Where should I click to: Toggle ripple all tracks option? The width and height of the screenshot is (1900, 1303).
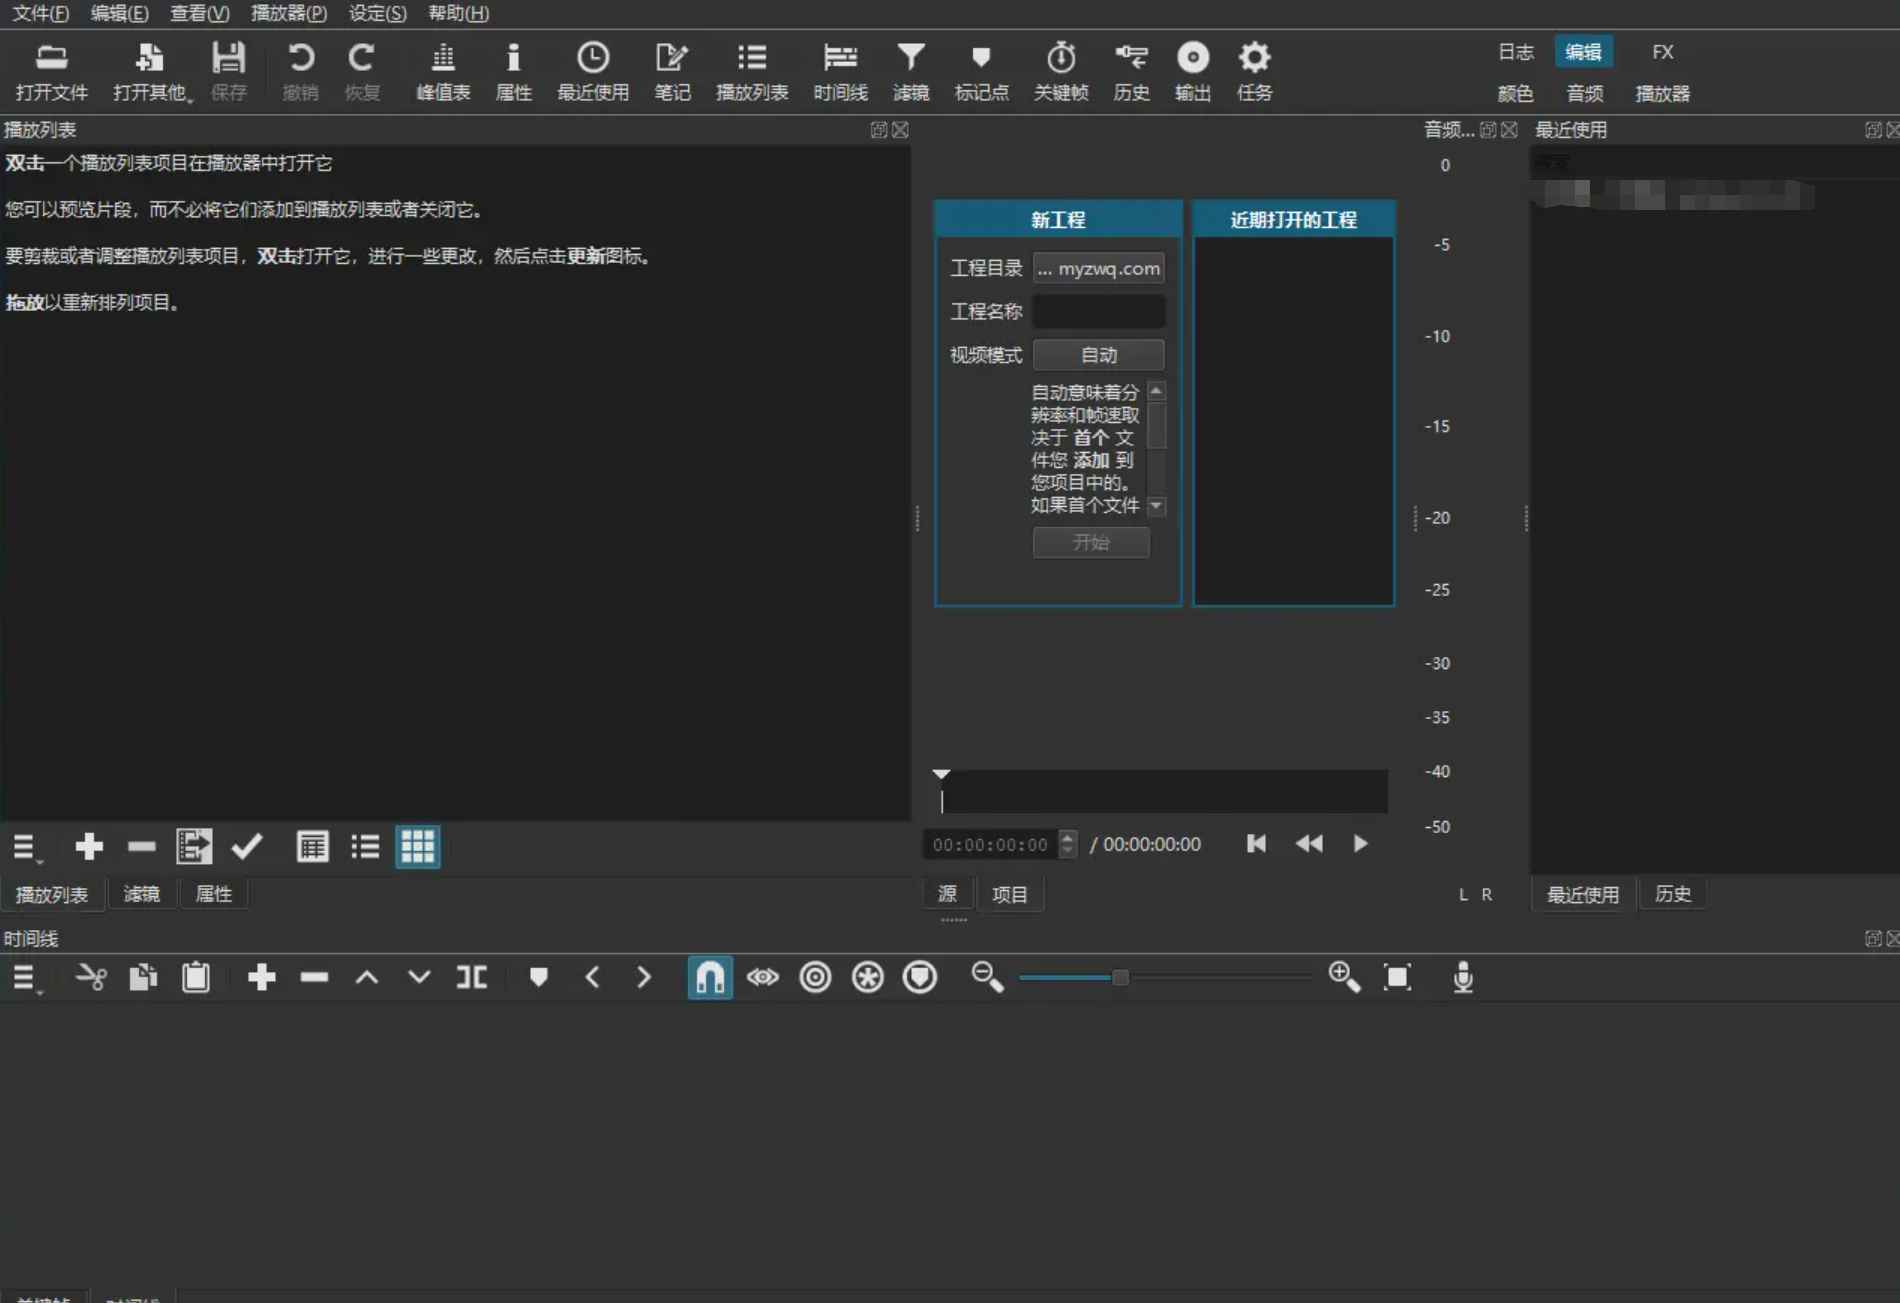(x=868, y=977)
